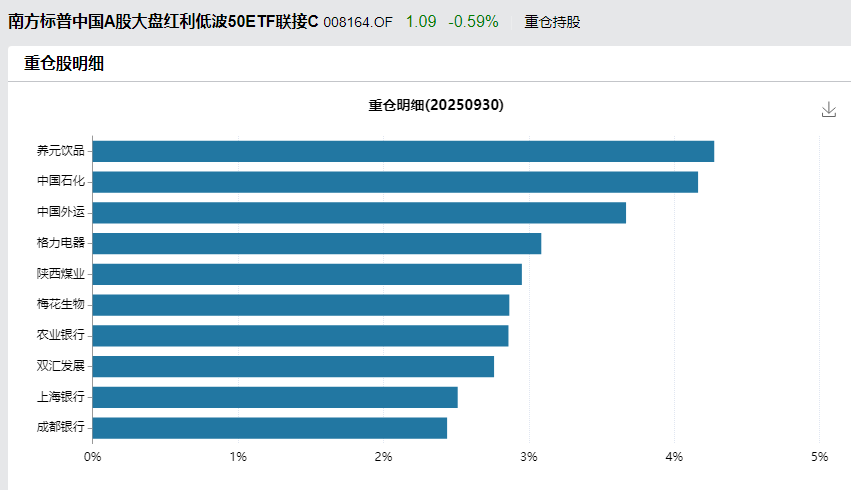The height and width of the screenshot is (490, 851).
Task: Click the change percent -0.59%
Action: pyautogui.click(x=473, y=22)
